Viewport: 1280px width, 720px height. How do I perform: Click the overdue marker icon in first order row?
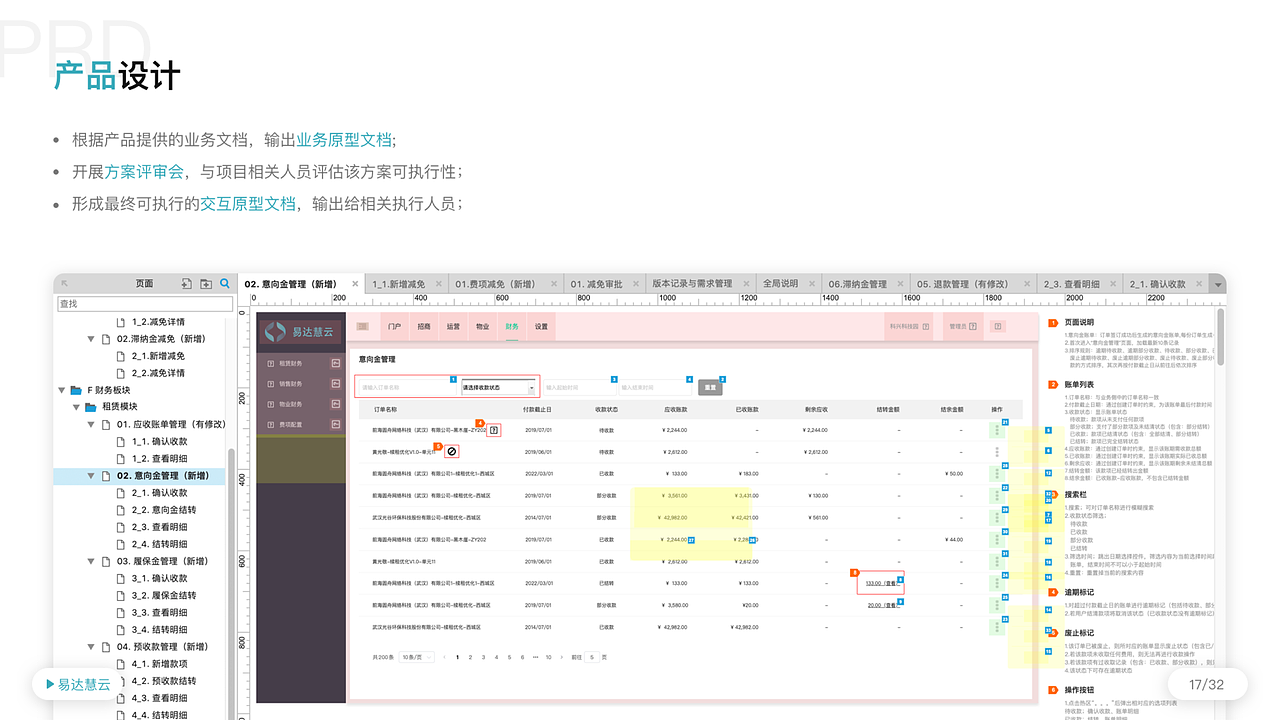click(494, 430)
